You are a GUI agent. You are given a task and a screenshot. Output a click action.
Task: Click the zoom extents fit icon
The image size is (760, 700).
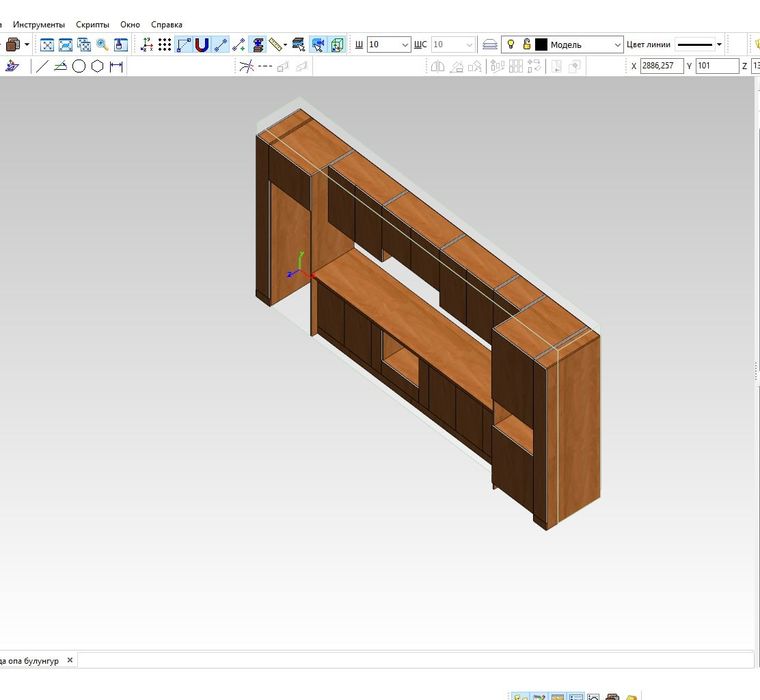[46, 45]
